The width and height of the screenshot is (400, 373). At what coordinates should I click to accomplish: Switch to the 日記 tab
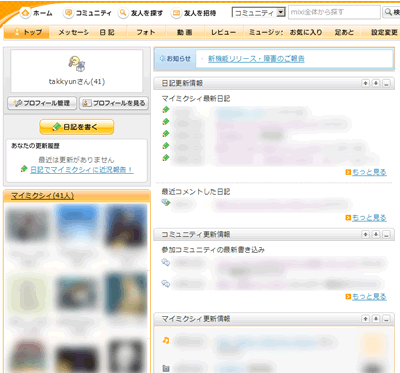point(107,32)
